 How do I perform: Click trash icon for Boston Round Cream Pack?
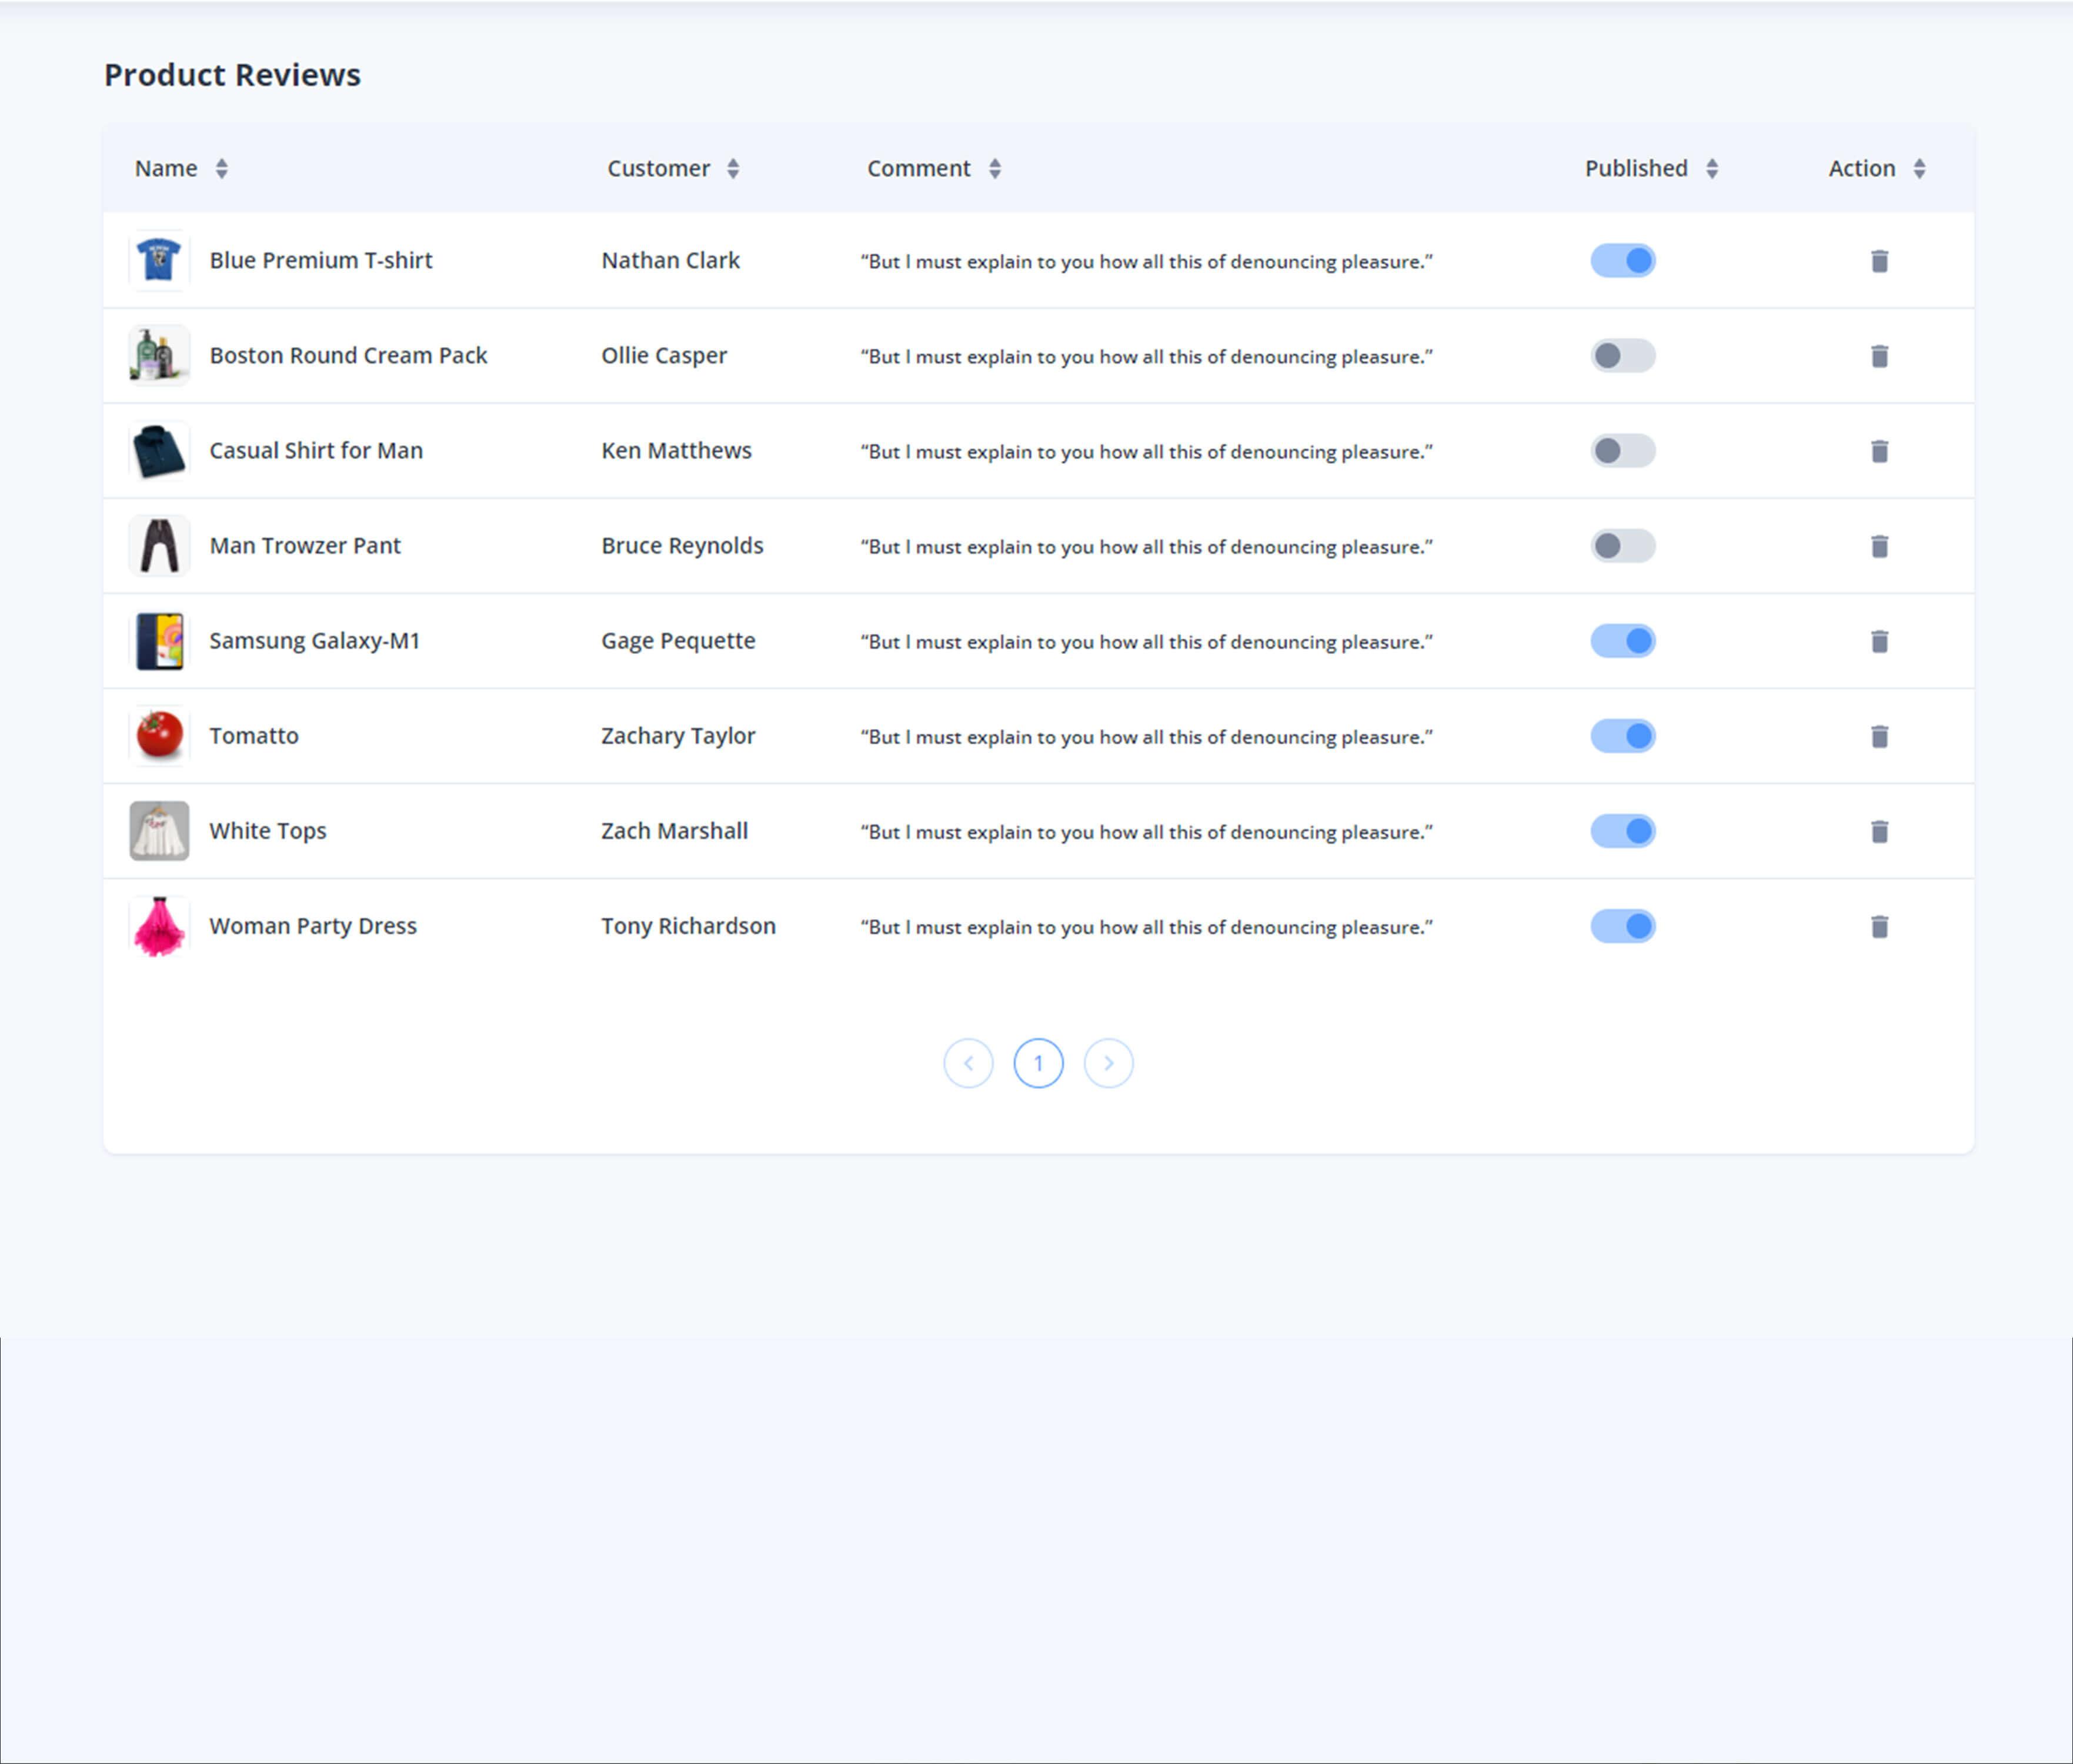point(1879,356)
